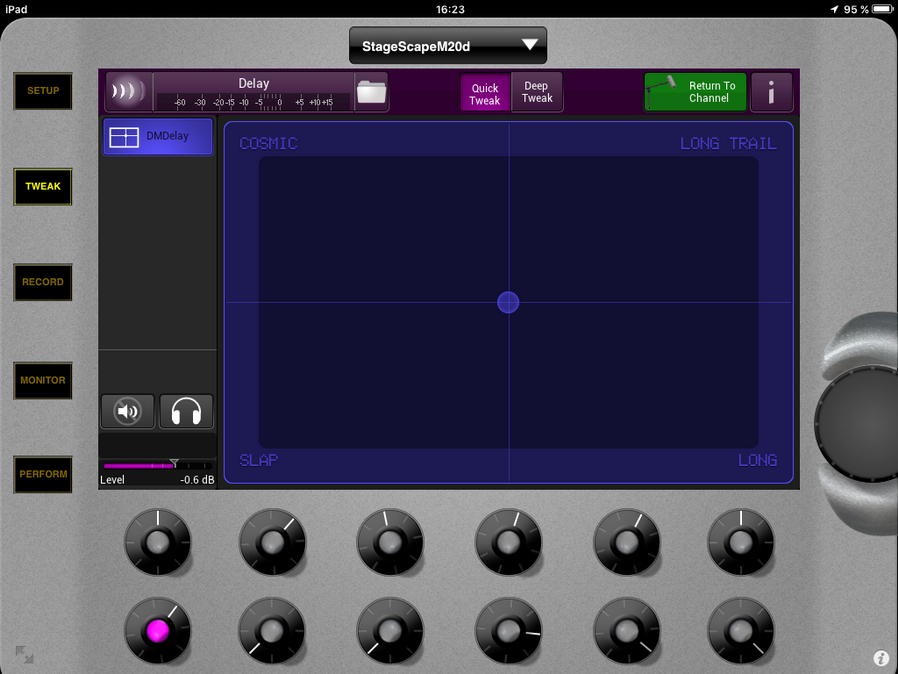898x674 pixels.
Task: Open the StageScapeM20d device dropdown
Action: pyautogui.click(x=447, y=45)
